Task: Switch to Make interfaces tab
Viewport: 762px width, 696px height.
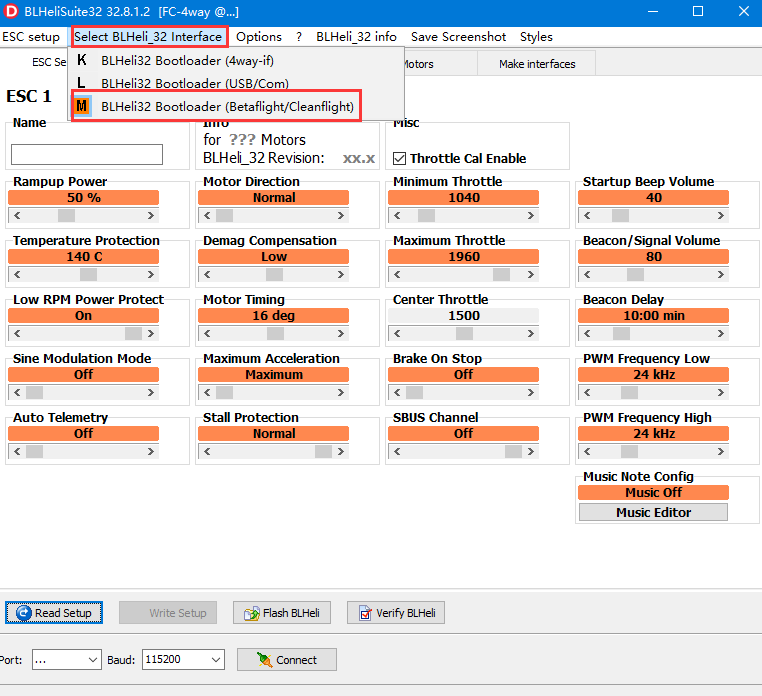Action: [537, 64]
